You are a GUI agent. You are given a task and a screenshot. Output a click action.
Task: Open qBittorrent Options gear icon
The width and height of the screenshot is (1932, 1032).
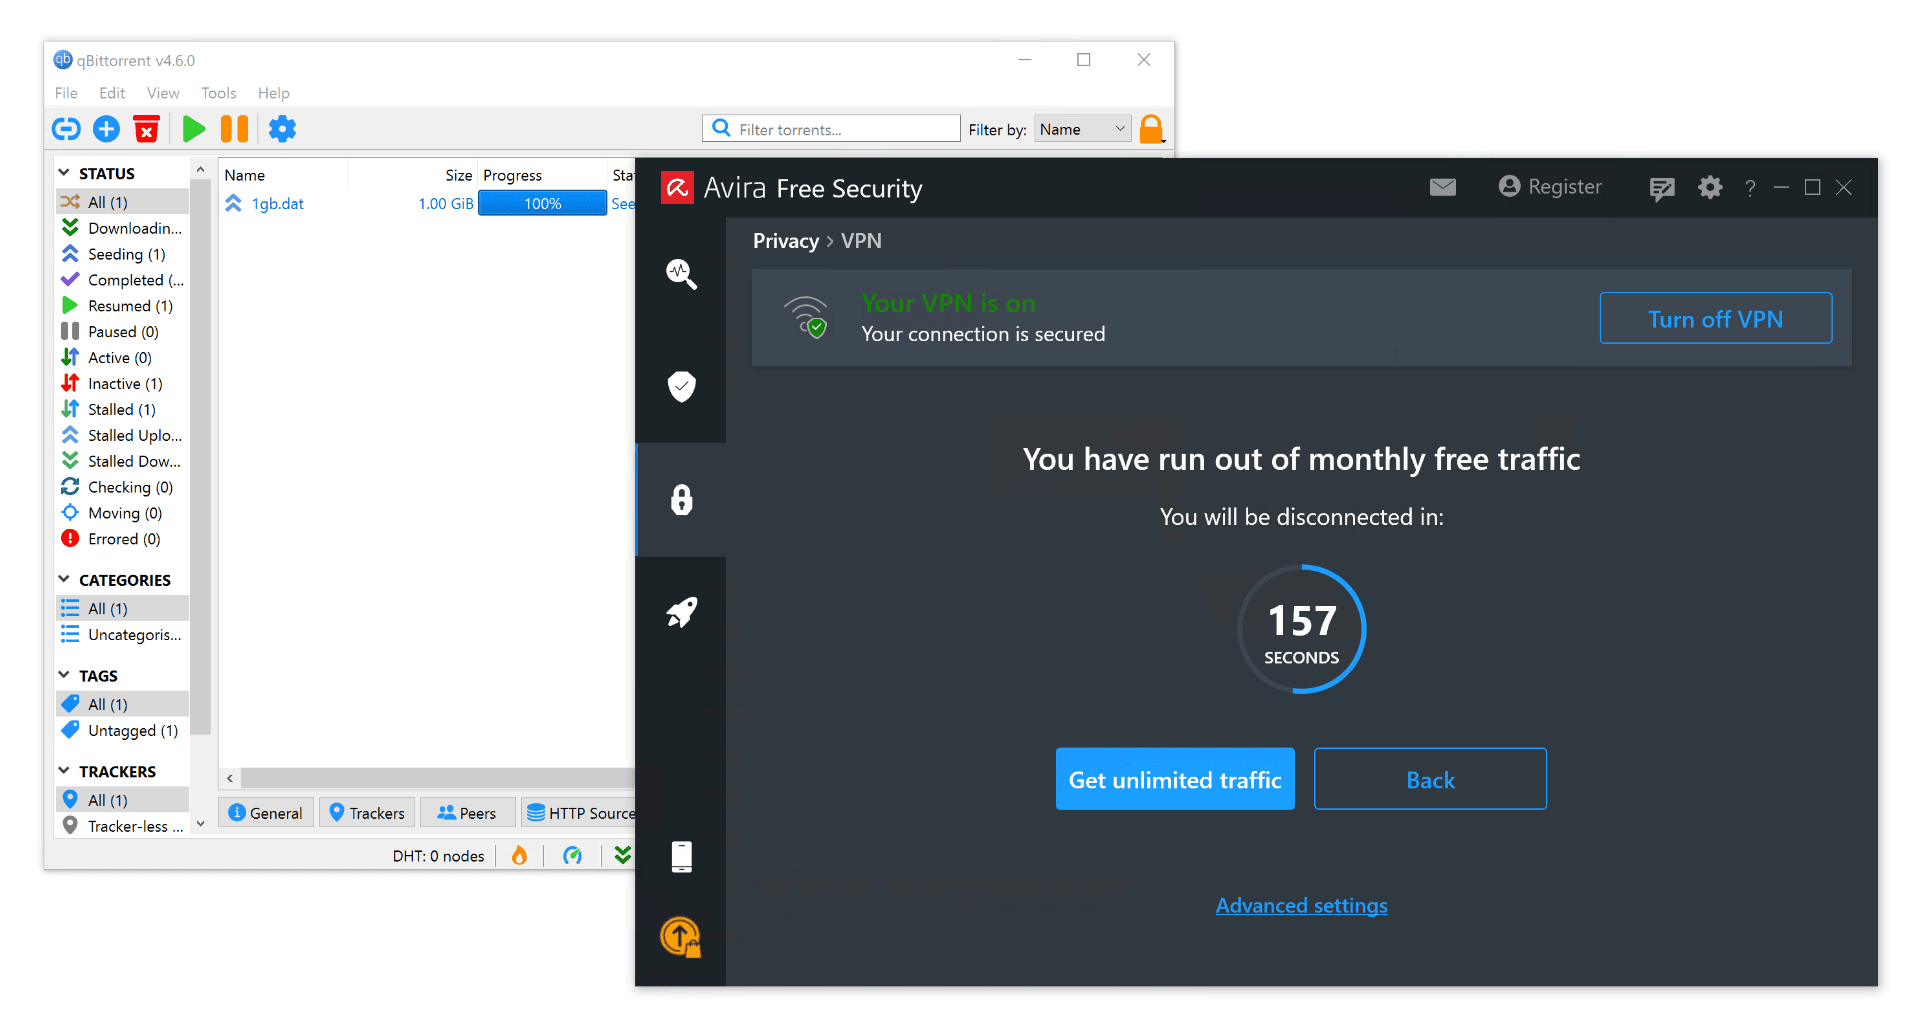click(283, 129)
